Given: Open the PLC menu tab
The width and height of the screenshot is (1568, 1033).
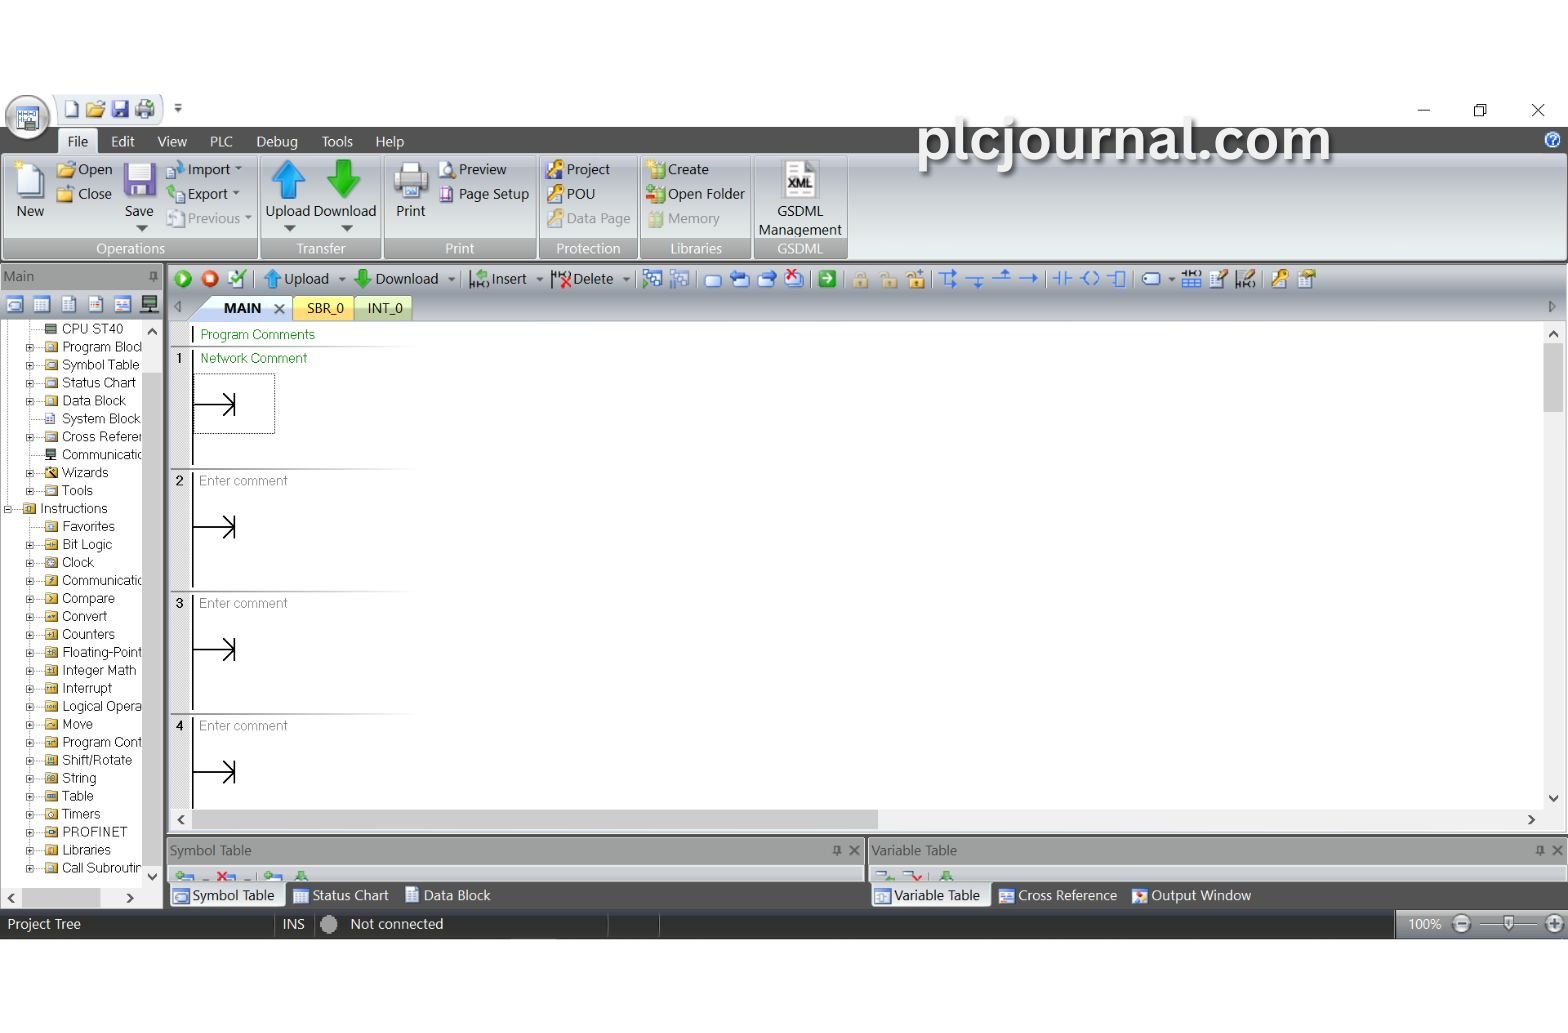Looking at the screenshot, I should pos(221,142).
